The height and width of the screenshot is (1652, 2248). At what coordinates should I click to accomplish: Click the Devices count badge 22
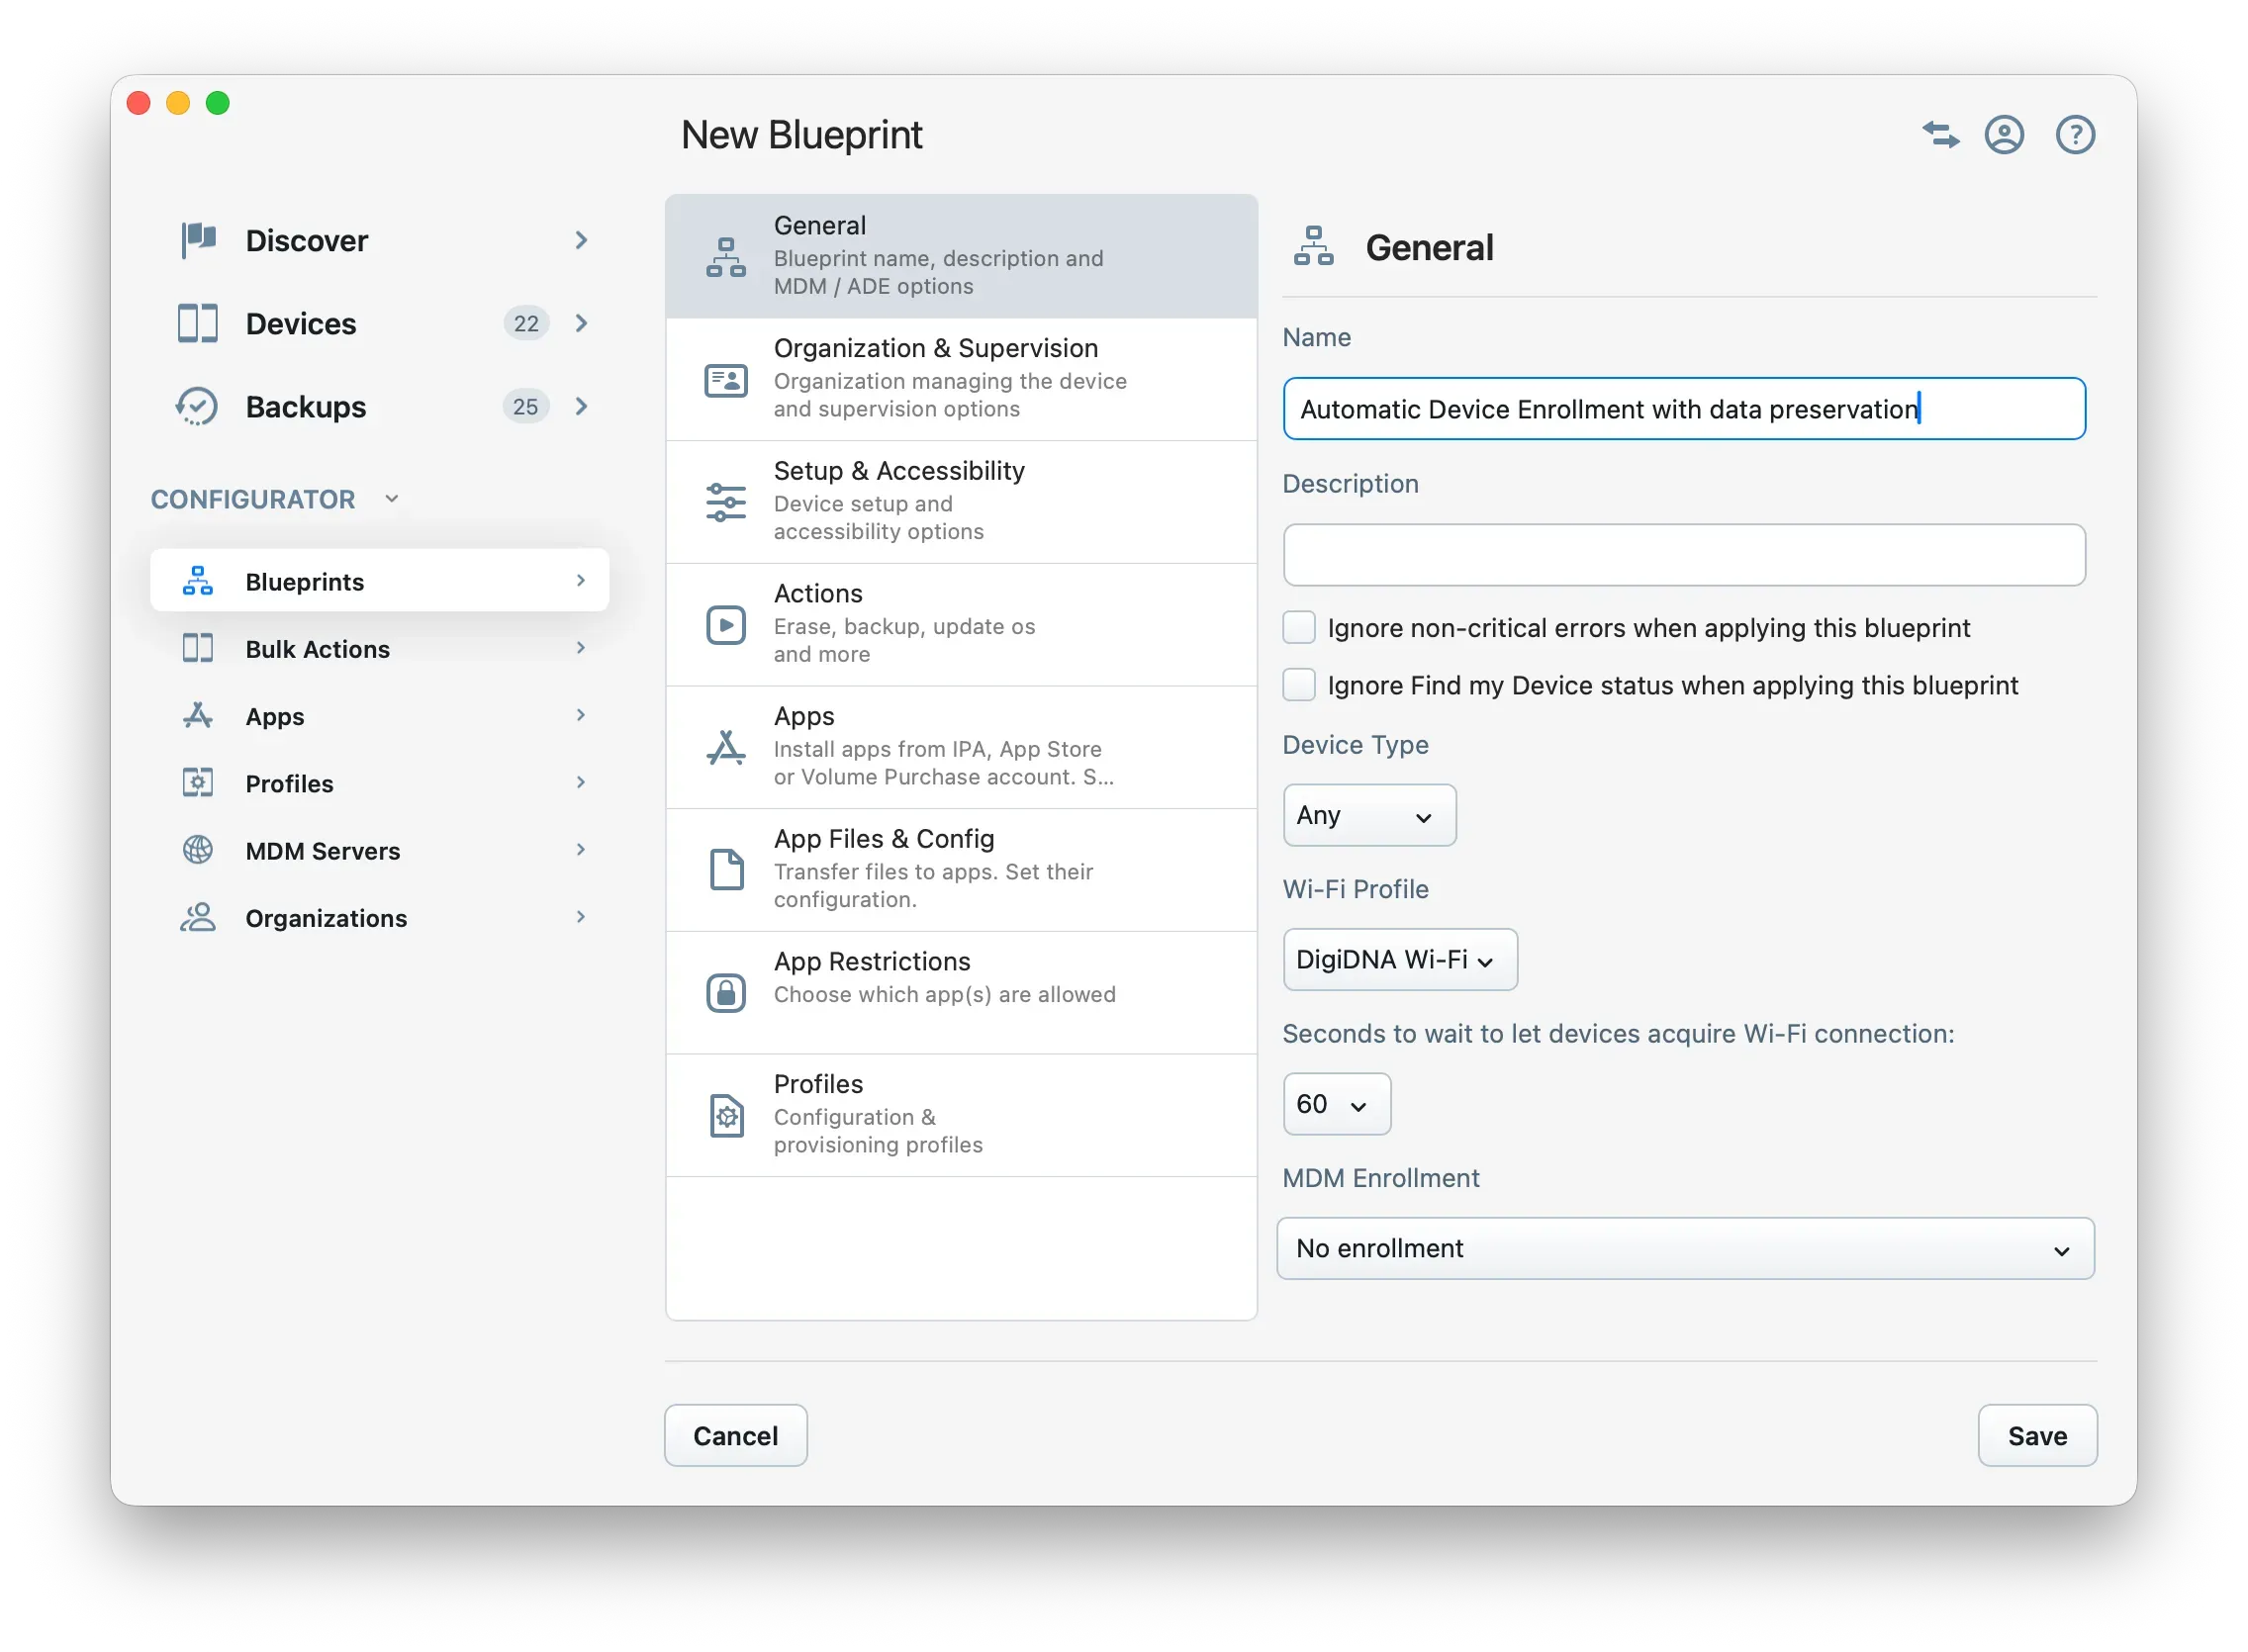[526, 323]
